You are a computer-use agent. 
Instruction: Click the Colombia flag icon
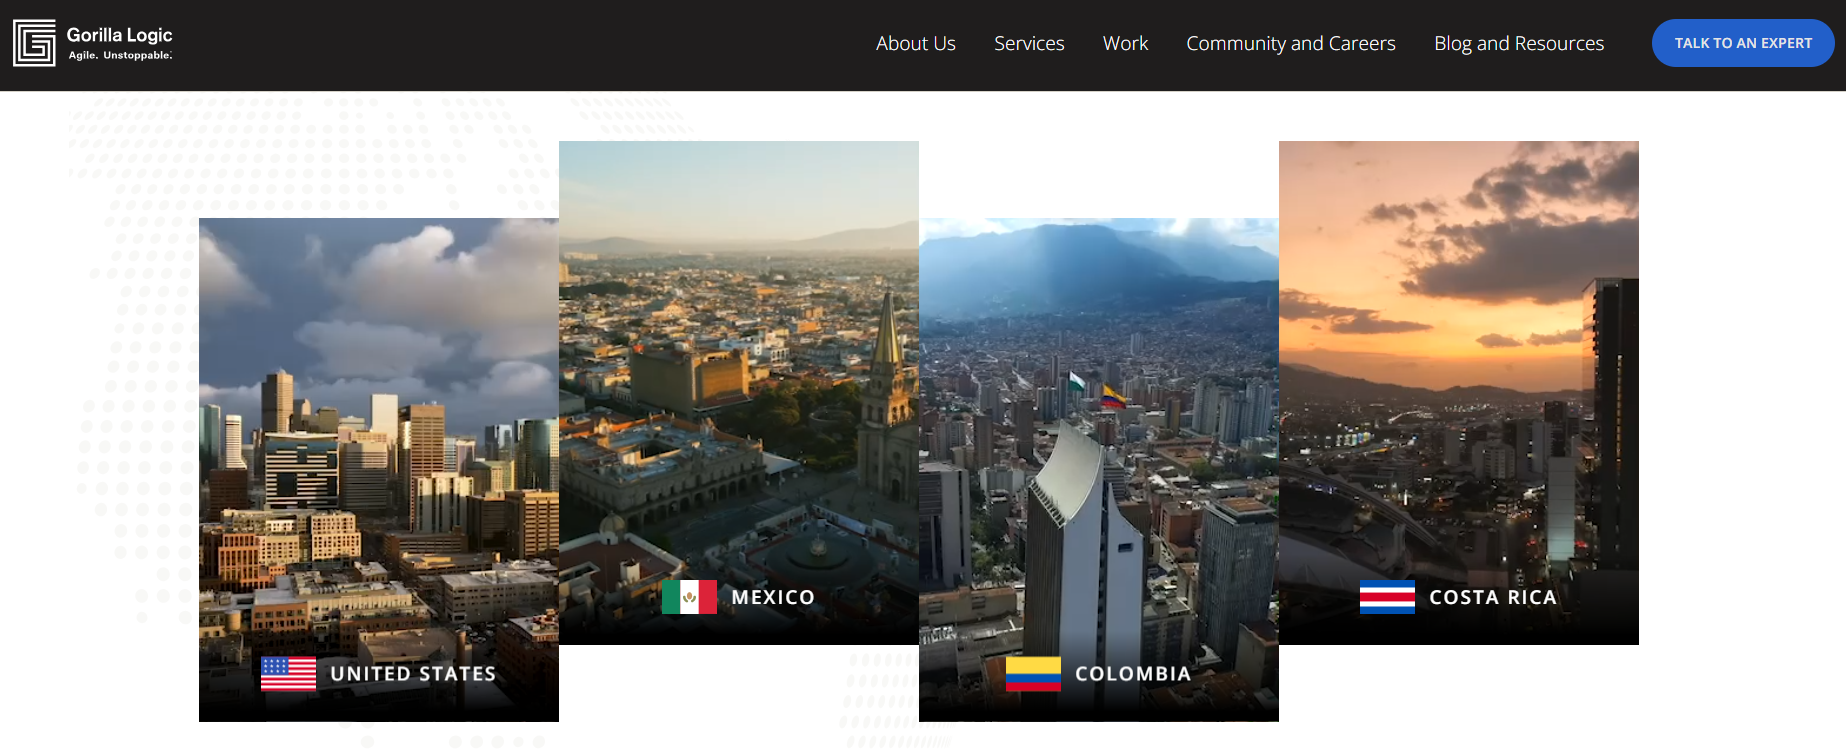(x=1033, y=674)
